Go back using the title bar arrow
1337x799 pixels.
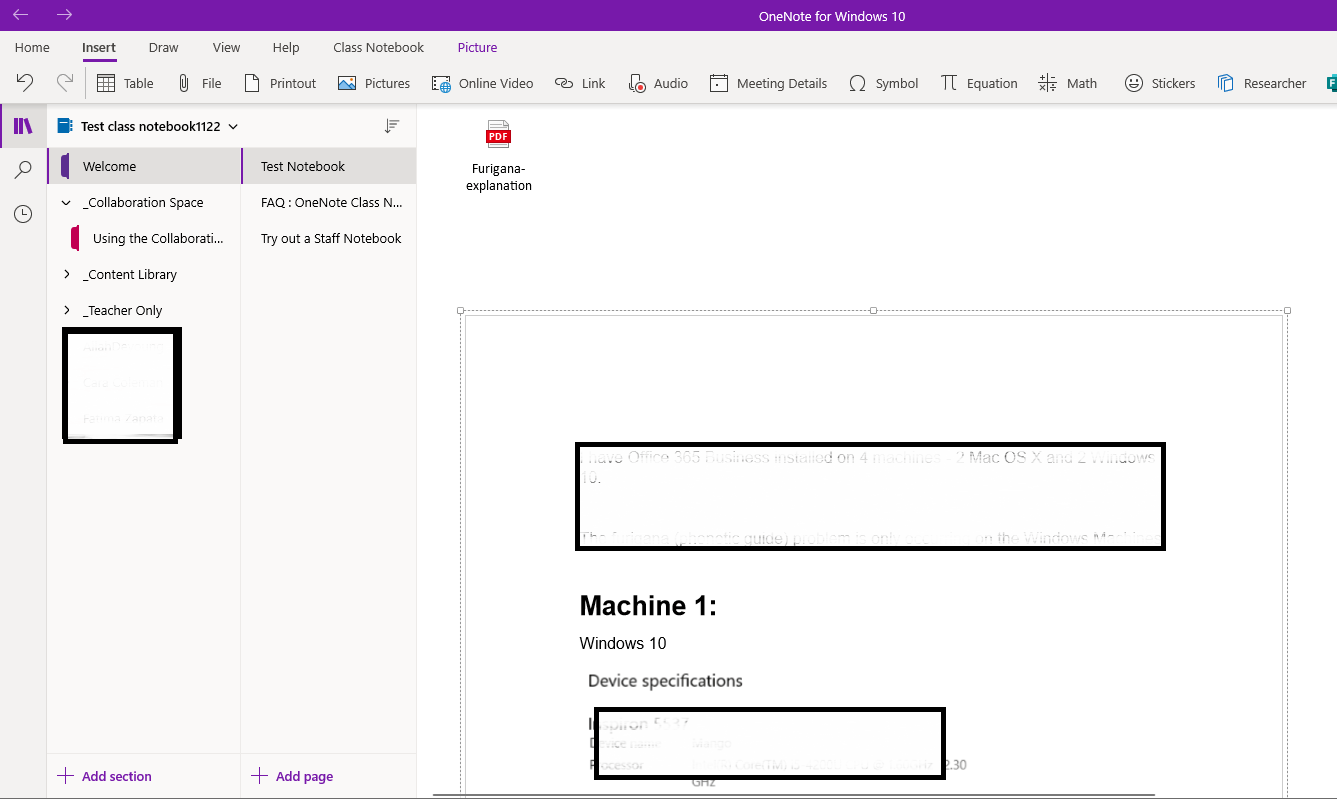coord(20,15)
